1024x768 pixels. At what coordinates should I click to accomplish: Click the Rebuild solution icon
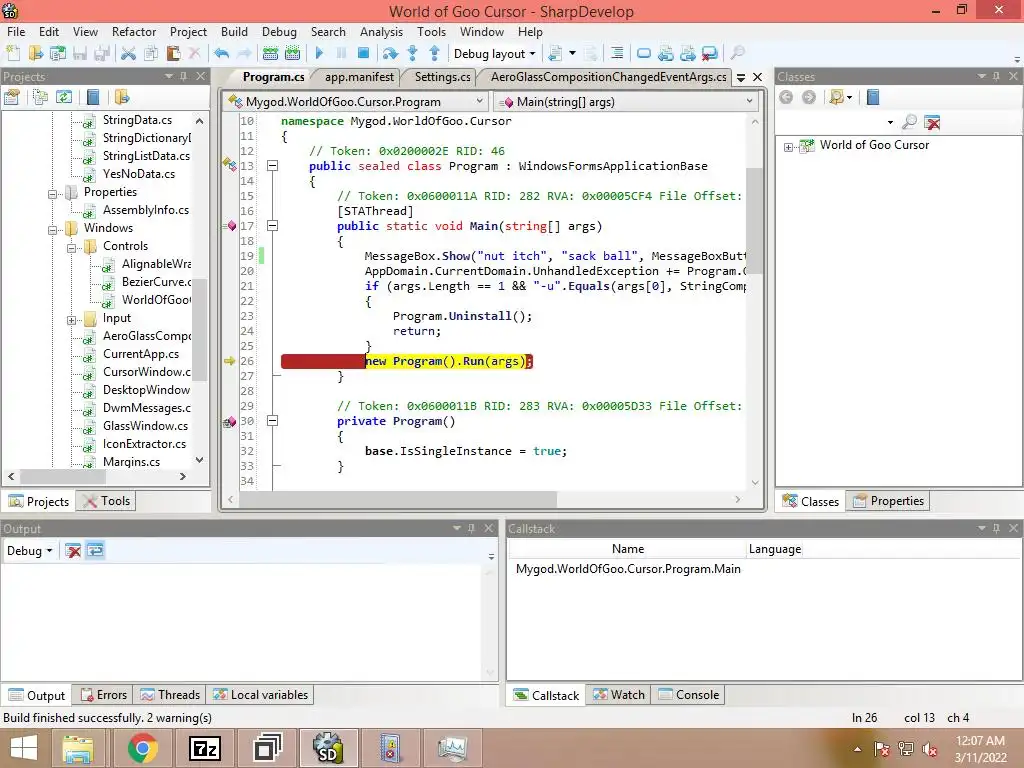(293, 54)
